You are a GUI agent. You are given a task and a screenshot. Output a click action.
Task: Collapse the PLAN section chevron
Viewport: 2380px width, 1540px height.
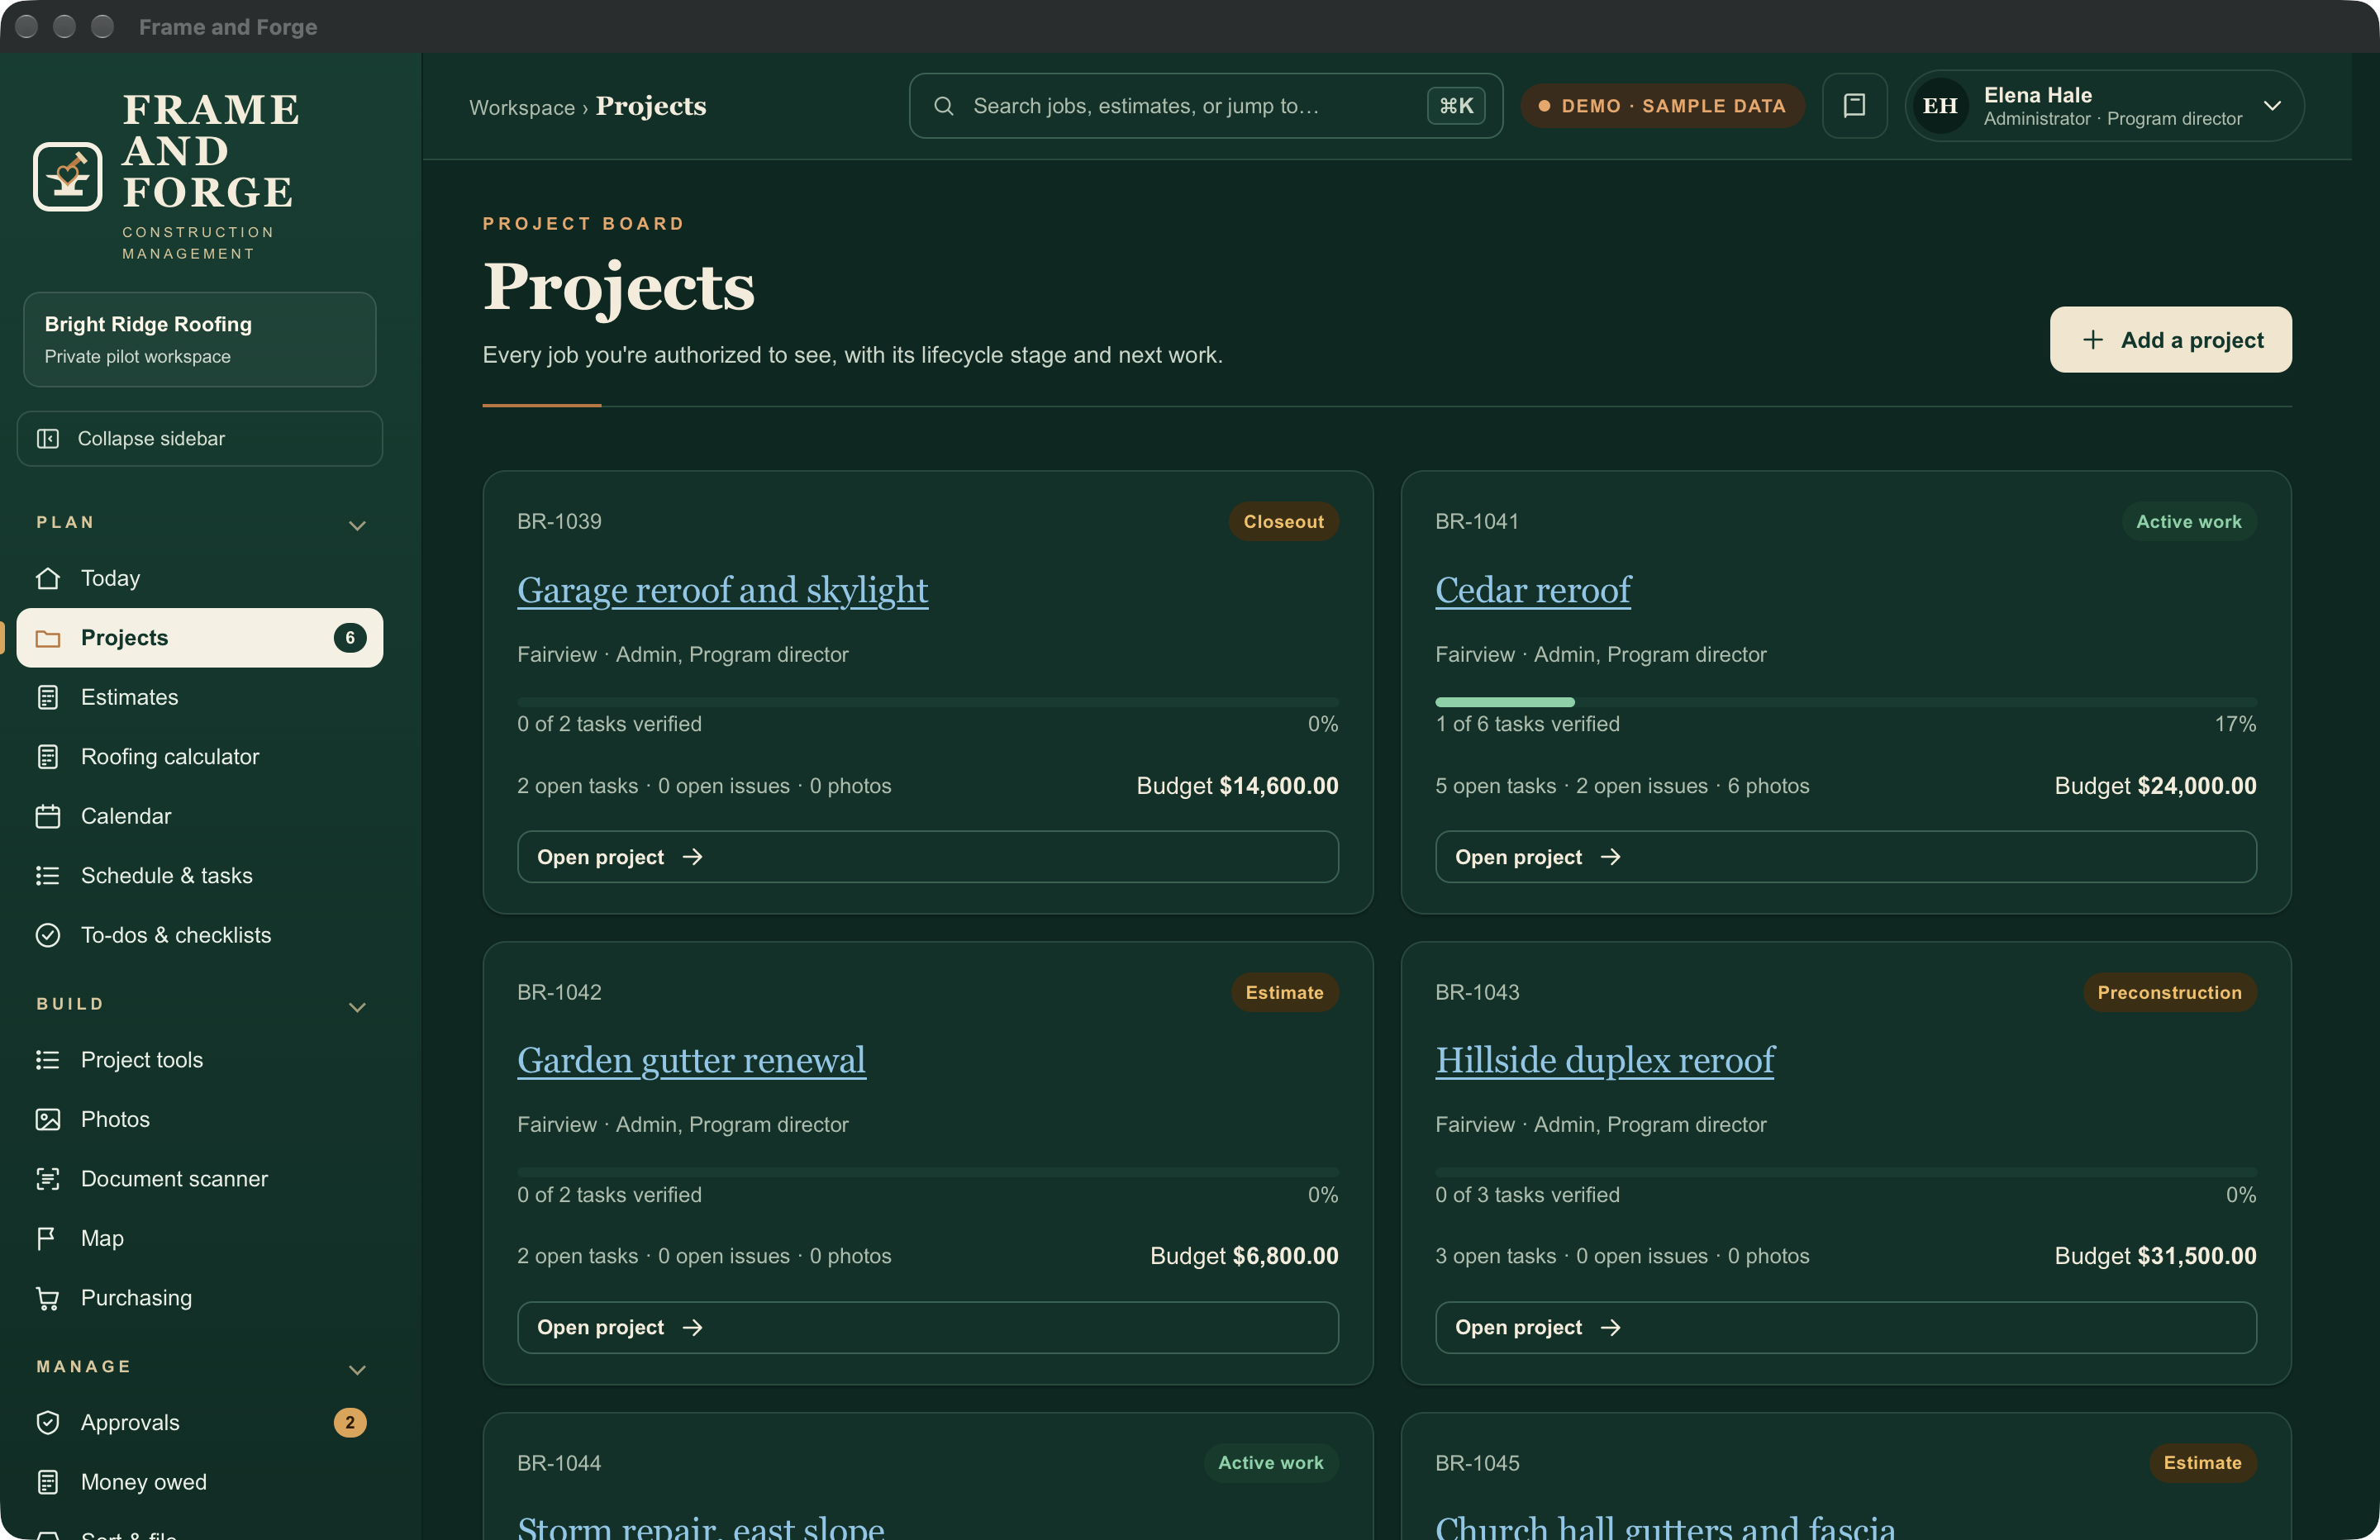357,525
